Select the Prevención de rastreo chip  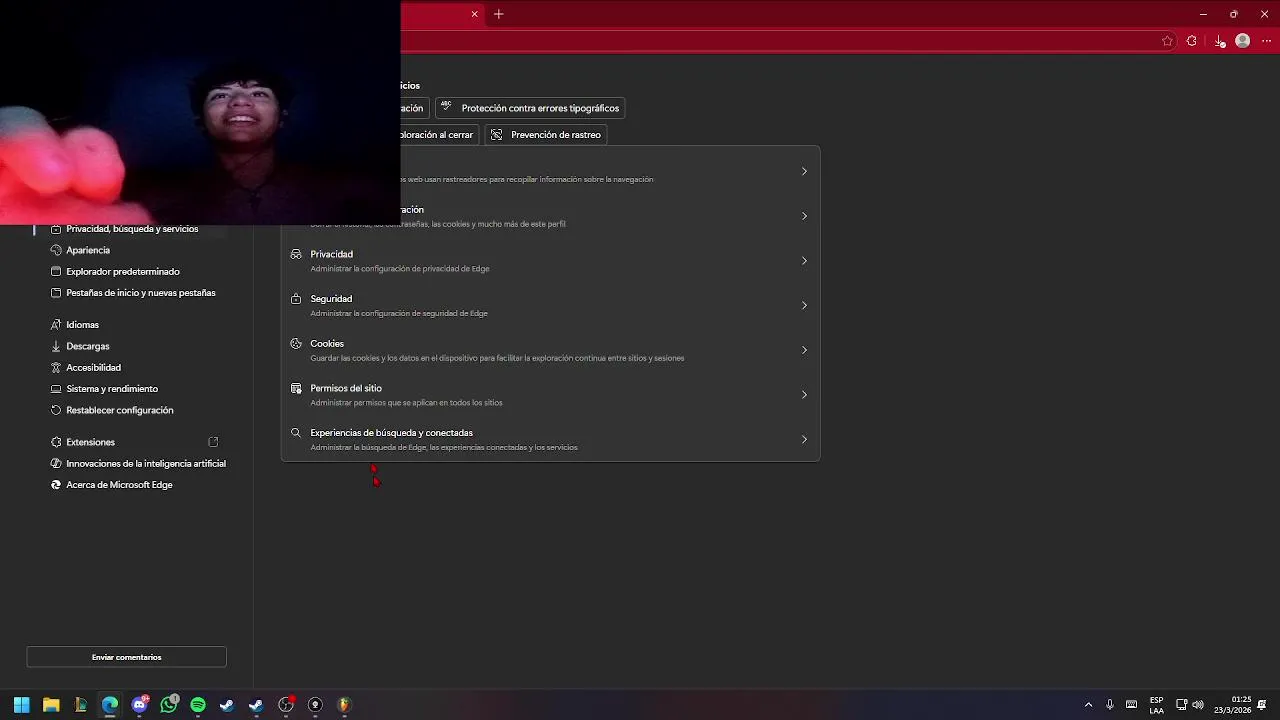click(546, 135)
